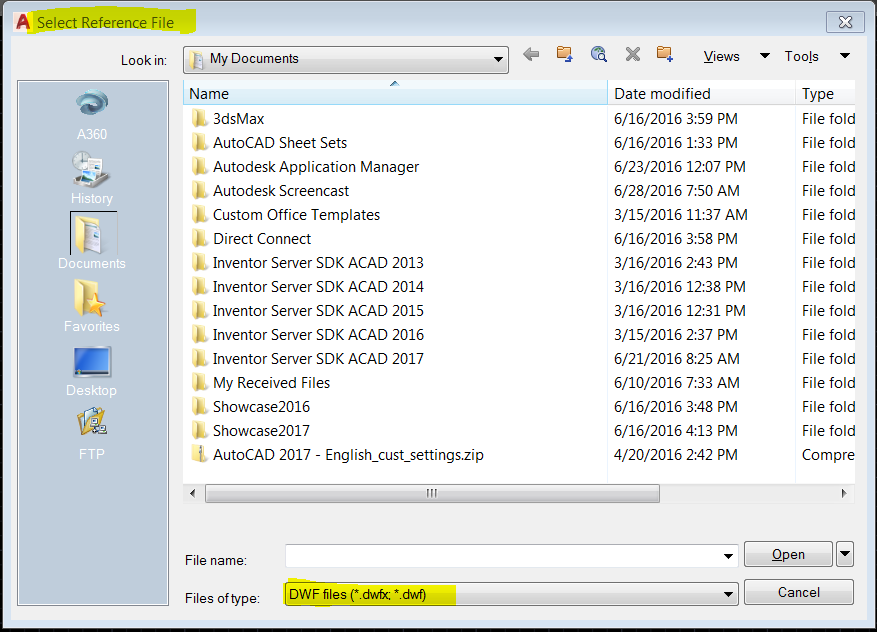877x632 pixels.
Task: Click the Cancel button
Action: click(799, 592)
